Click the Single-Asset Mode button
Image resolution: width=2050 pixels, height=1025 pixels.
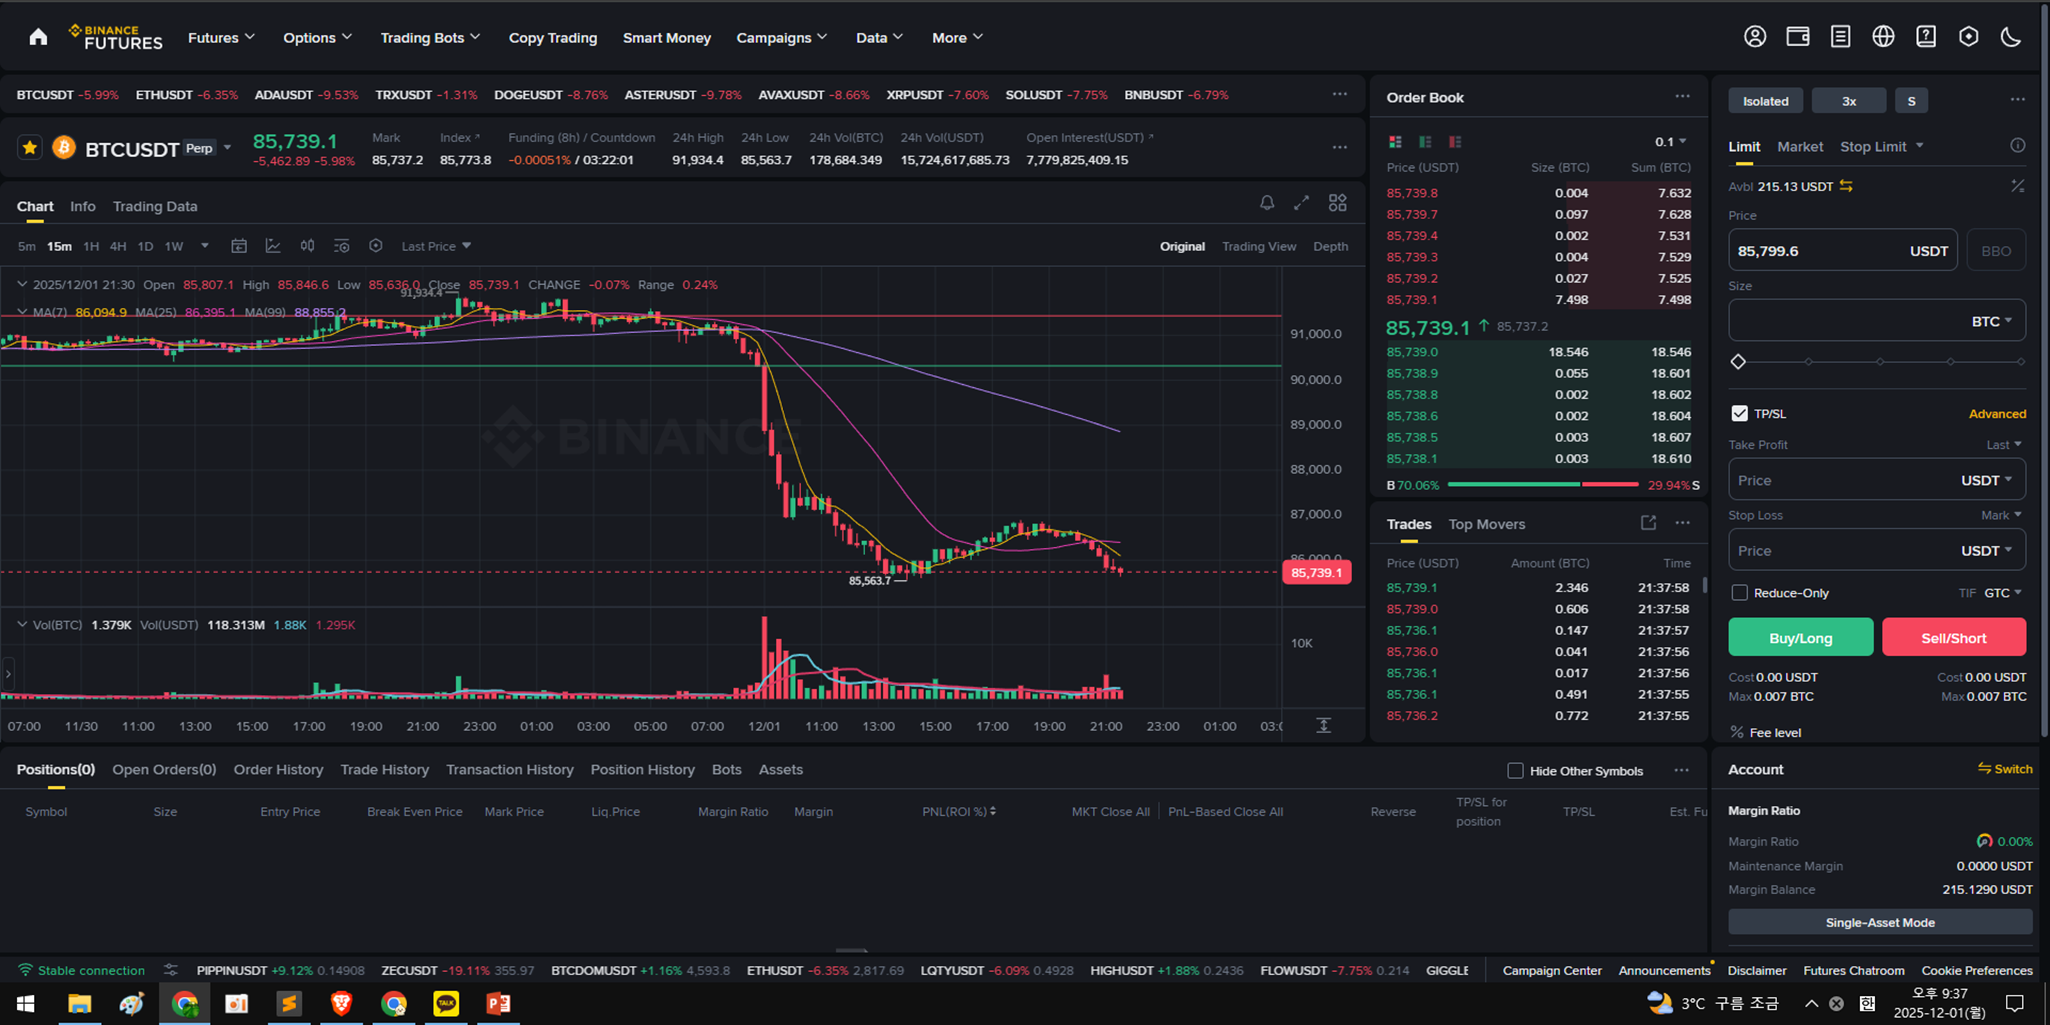tap(1880, 922)
